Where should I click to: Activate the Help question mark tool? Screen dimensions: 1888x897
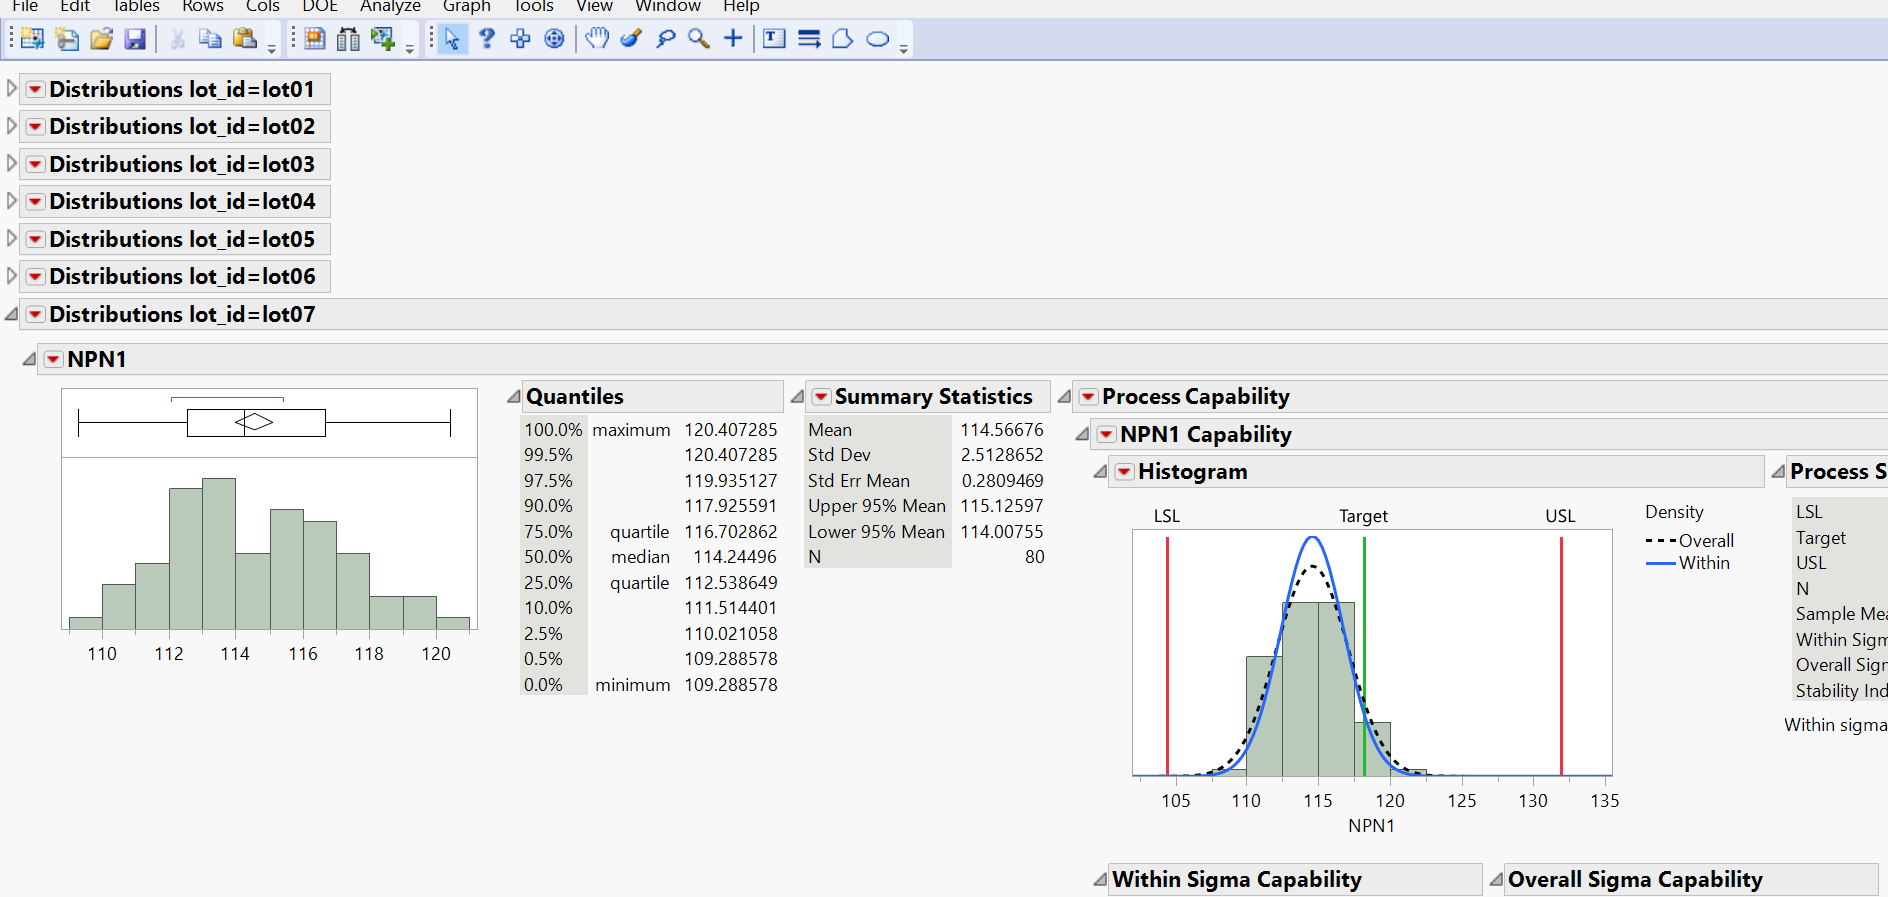pyautogui.click(x=486, y=39)
